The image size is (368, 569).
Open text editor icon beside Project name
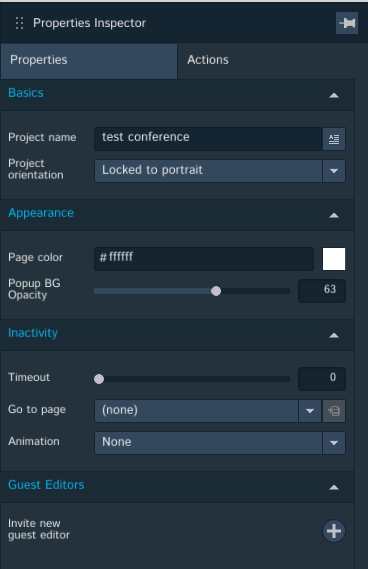[334, 139]
